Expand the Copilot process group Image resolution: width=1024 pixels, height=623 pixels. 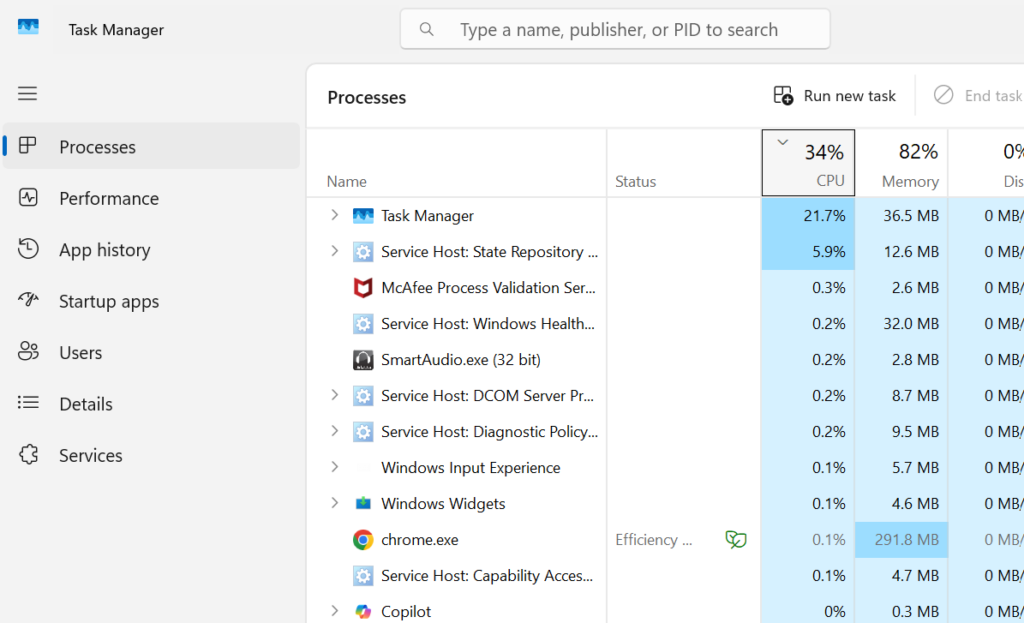tap(334, 611)
